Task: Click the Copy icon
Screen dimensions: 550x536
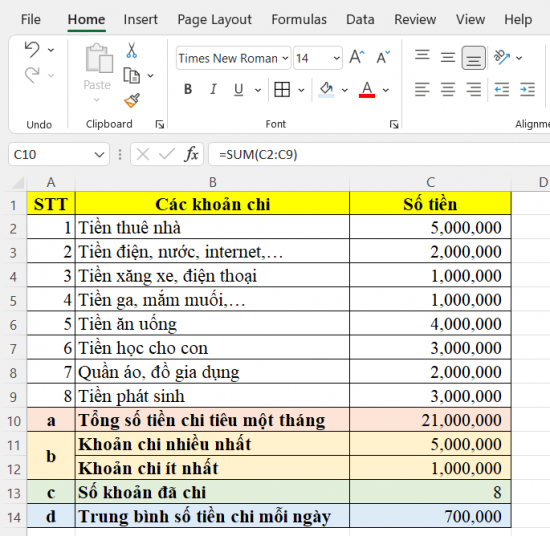Action: coord(132,75)
